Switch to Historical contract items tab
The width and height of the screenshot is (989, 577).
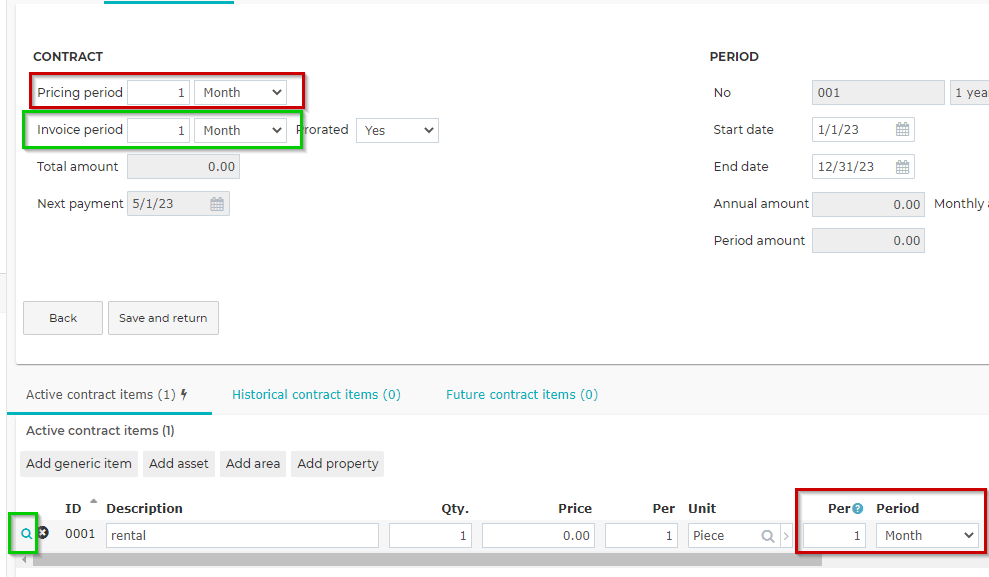coord(316,395)
